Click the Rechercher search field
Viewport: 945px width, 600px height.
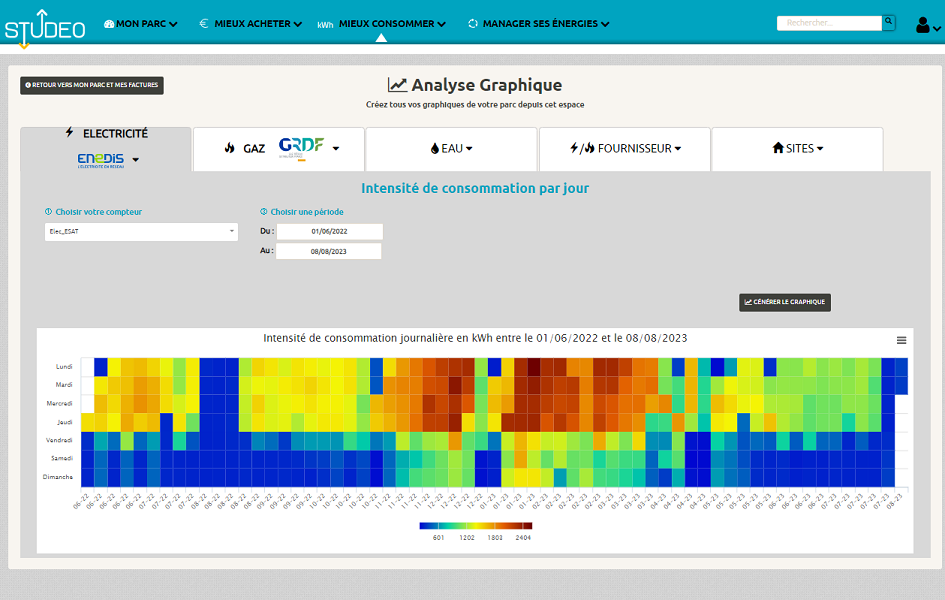829,23
